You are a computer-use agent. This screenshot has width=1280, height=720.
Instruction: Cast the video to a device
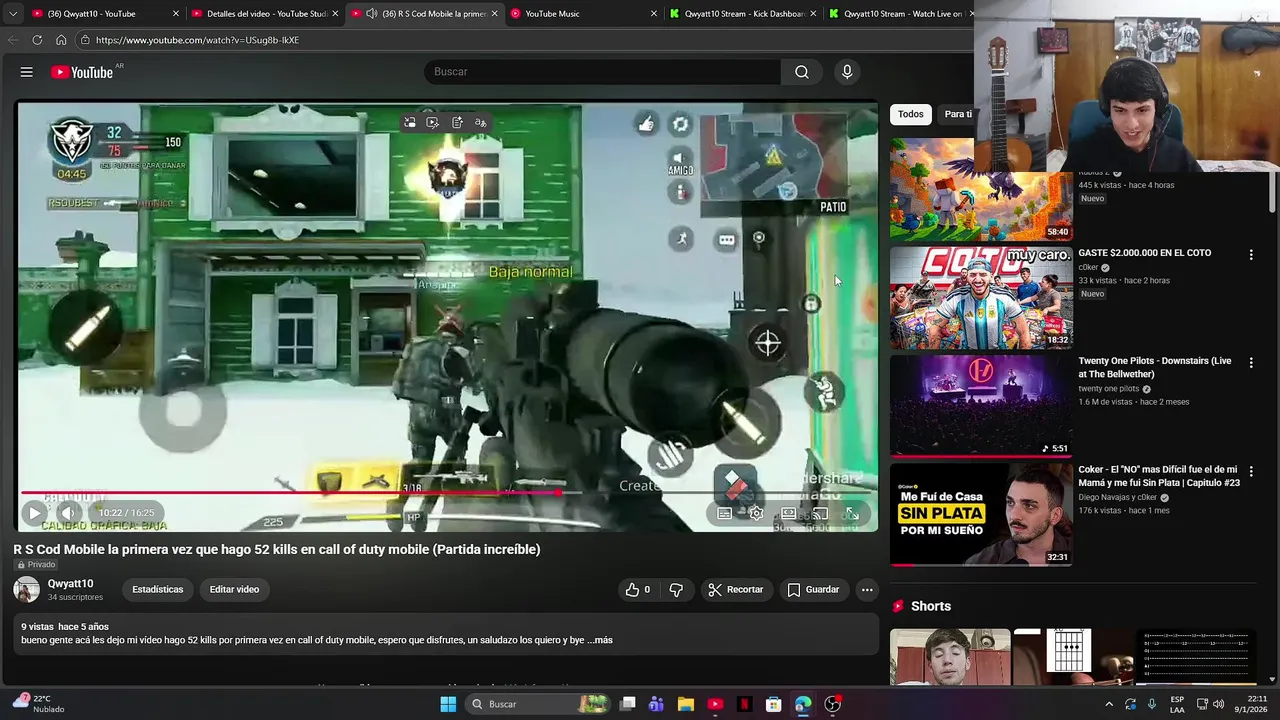coord(820,514)
